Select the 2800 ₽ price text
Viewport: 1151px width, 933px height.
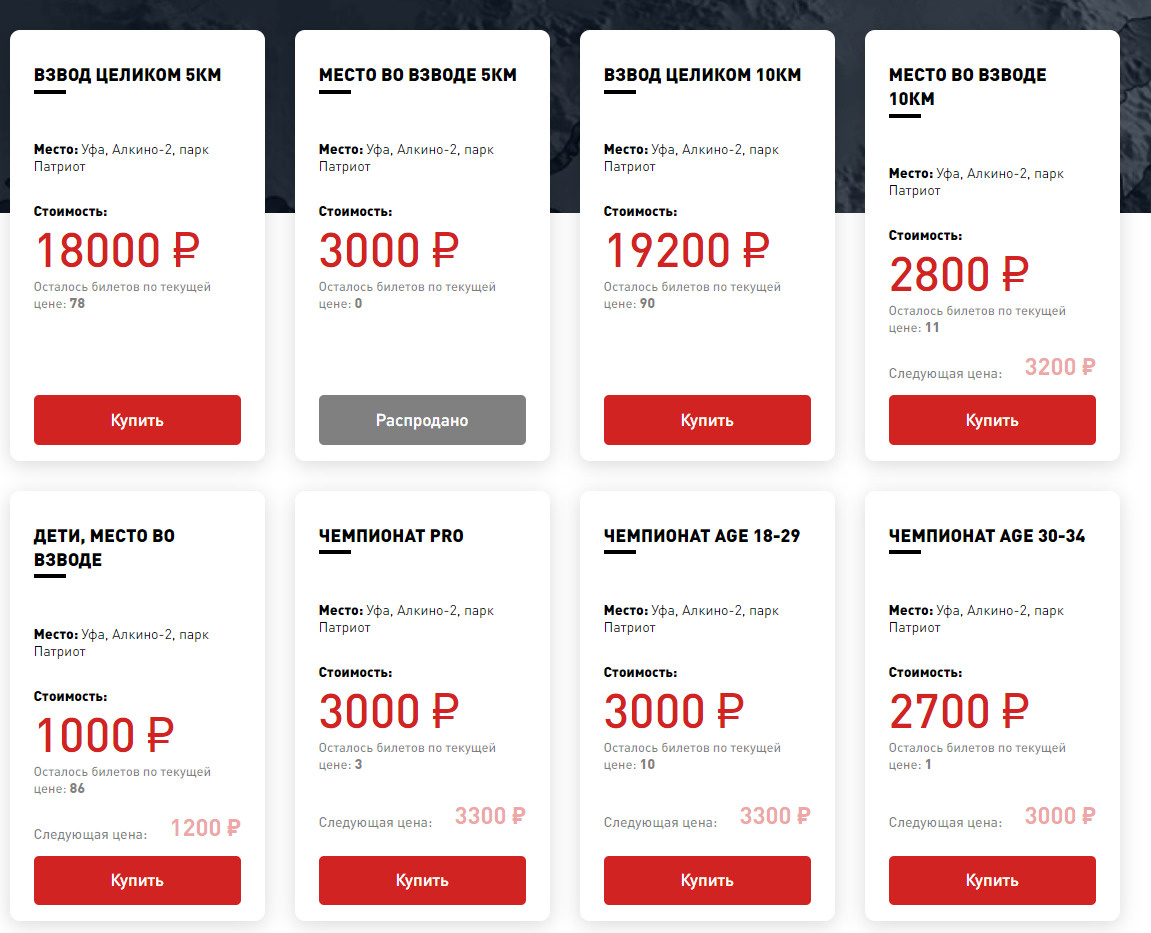pos(958,274)
